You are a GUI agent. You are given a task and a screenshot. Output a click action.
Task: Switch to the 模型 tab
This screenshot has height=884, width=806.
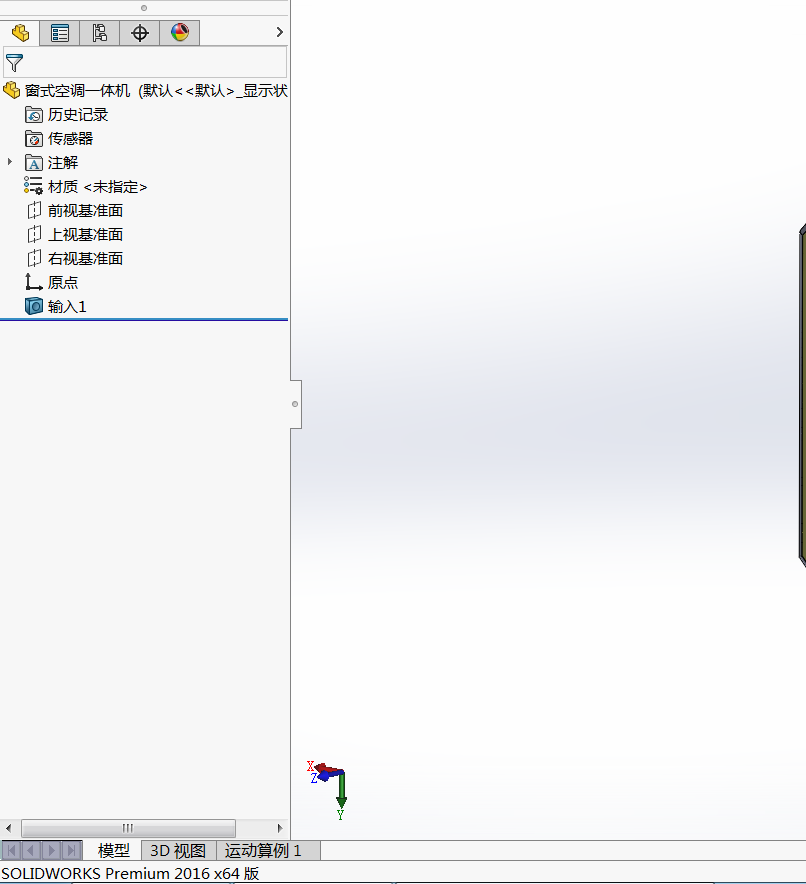pyautogui.click(x=113, y=850)
